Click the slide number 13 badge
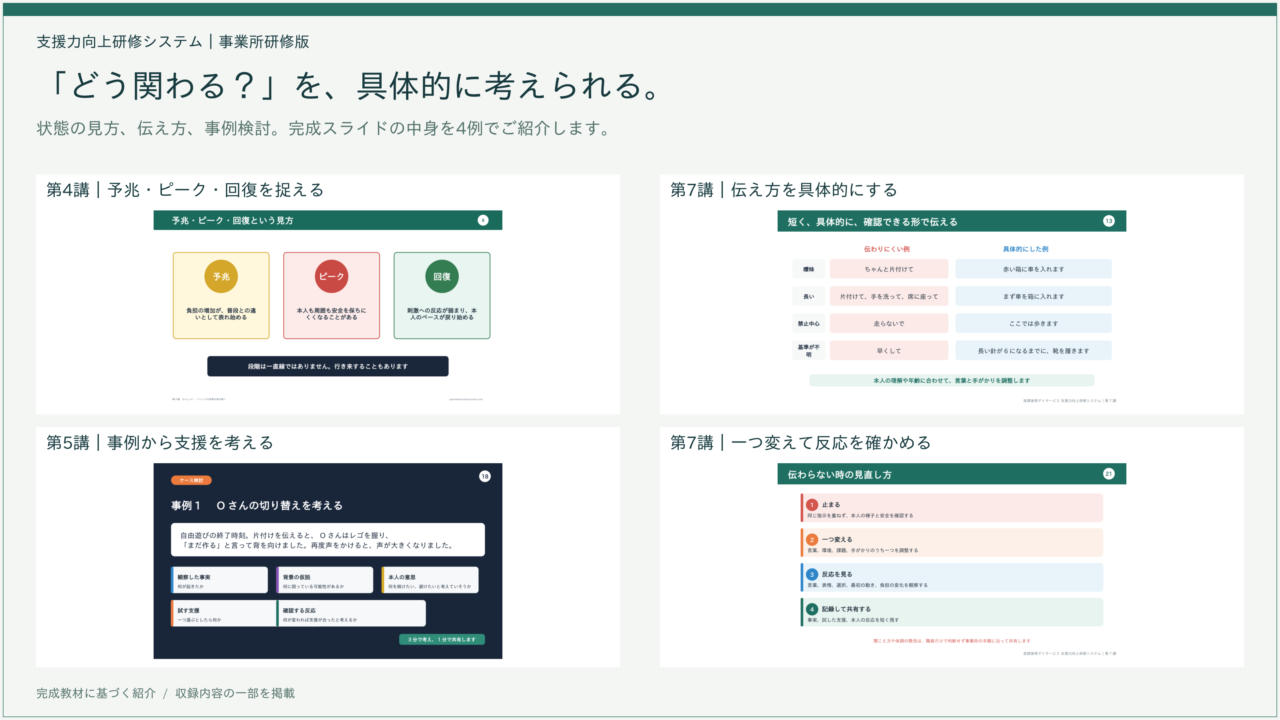This screenshot has height=720, width=1280. [x=1108, y=221]
